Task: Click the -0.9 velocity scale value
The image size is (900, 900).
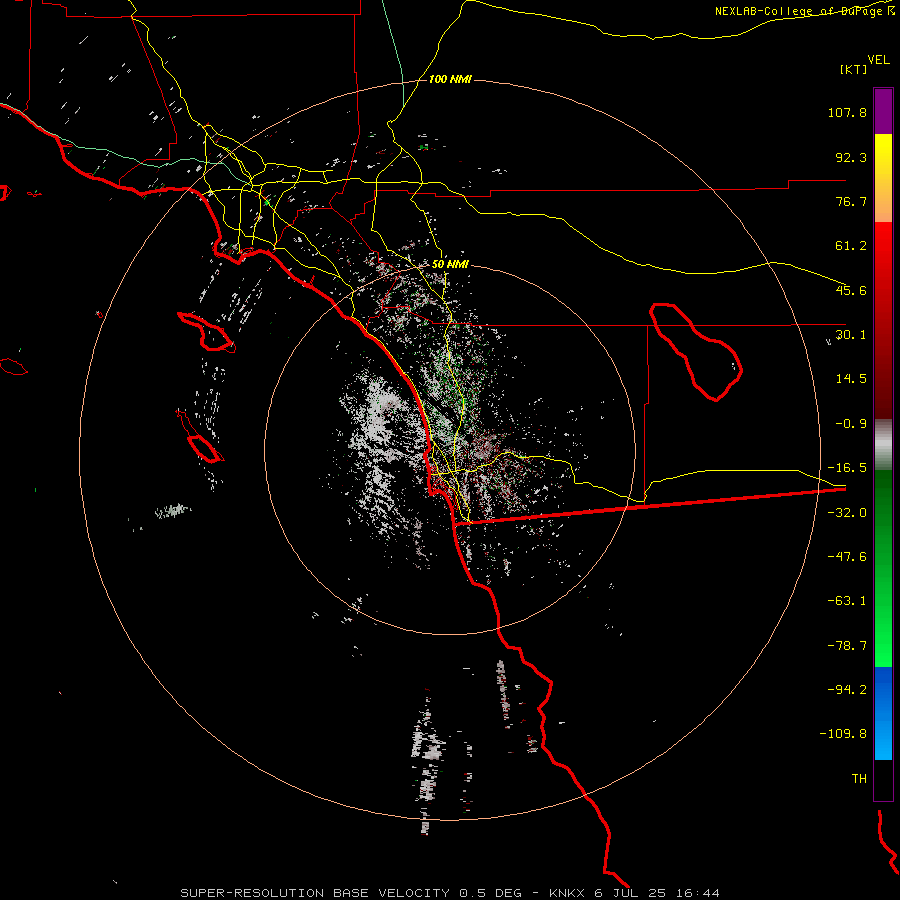Action: point(851,424)
